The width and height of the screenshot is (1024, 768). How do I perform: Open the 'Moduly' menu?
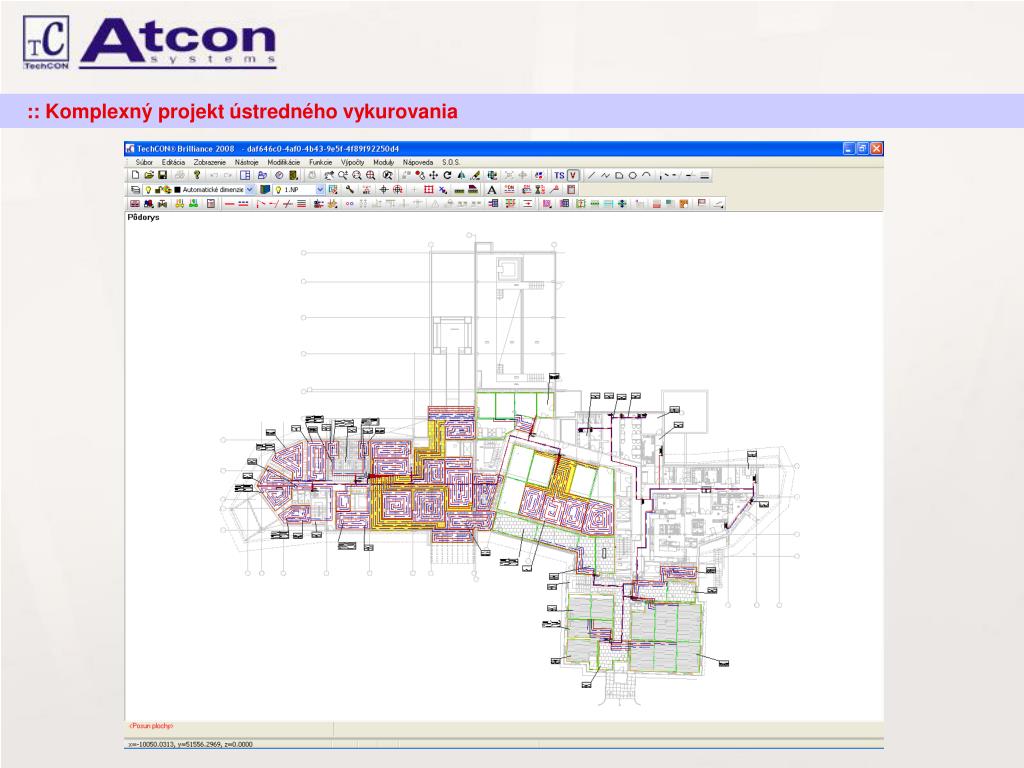point(383,161)
